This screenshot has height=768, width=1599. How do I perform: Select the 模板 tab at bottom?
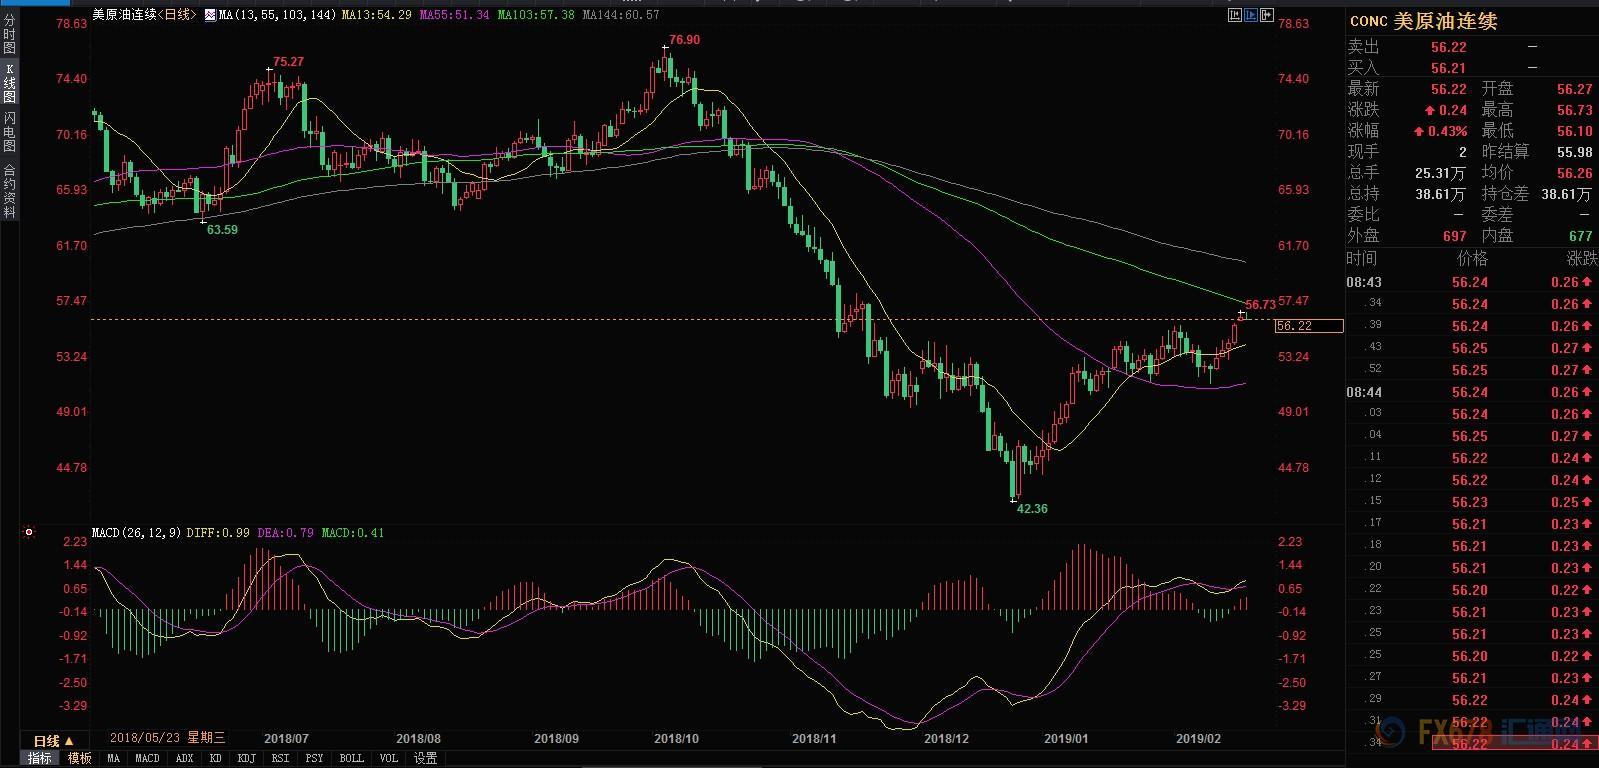click(79, 759)
